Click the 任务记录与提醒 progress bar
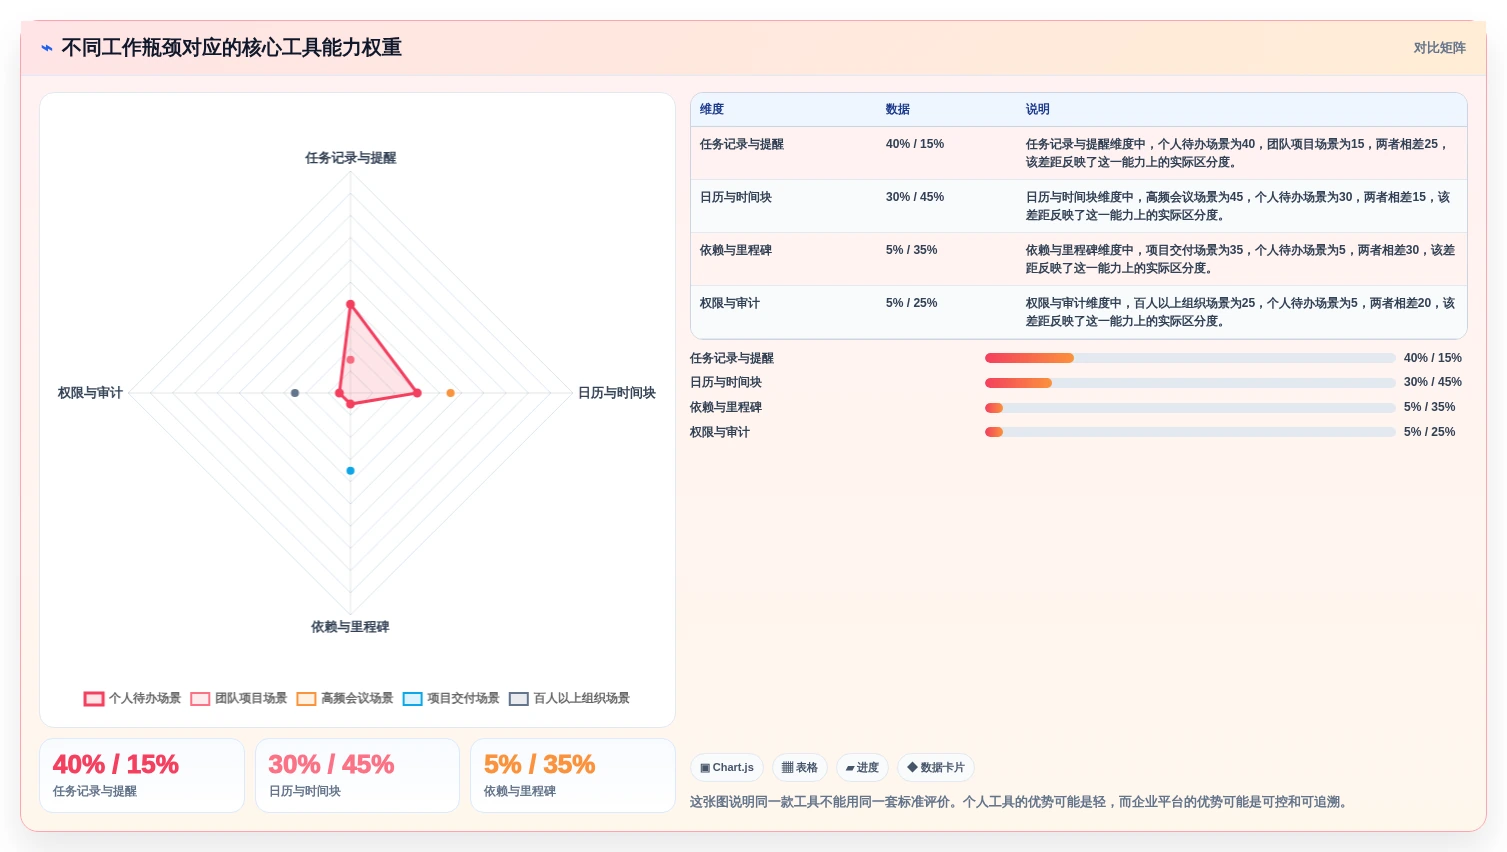The height and width of the screenshot is (852, 1507). point(1190,358)
